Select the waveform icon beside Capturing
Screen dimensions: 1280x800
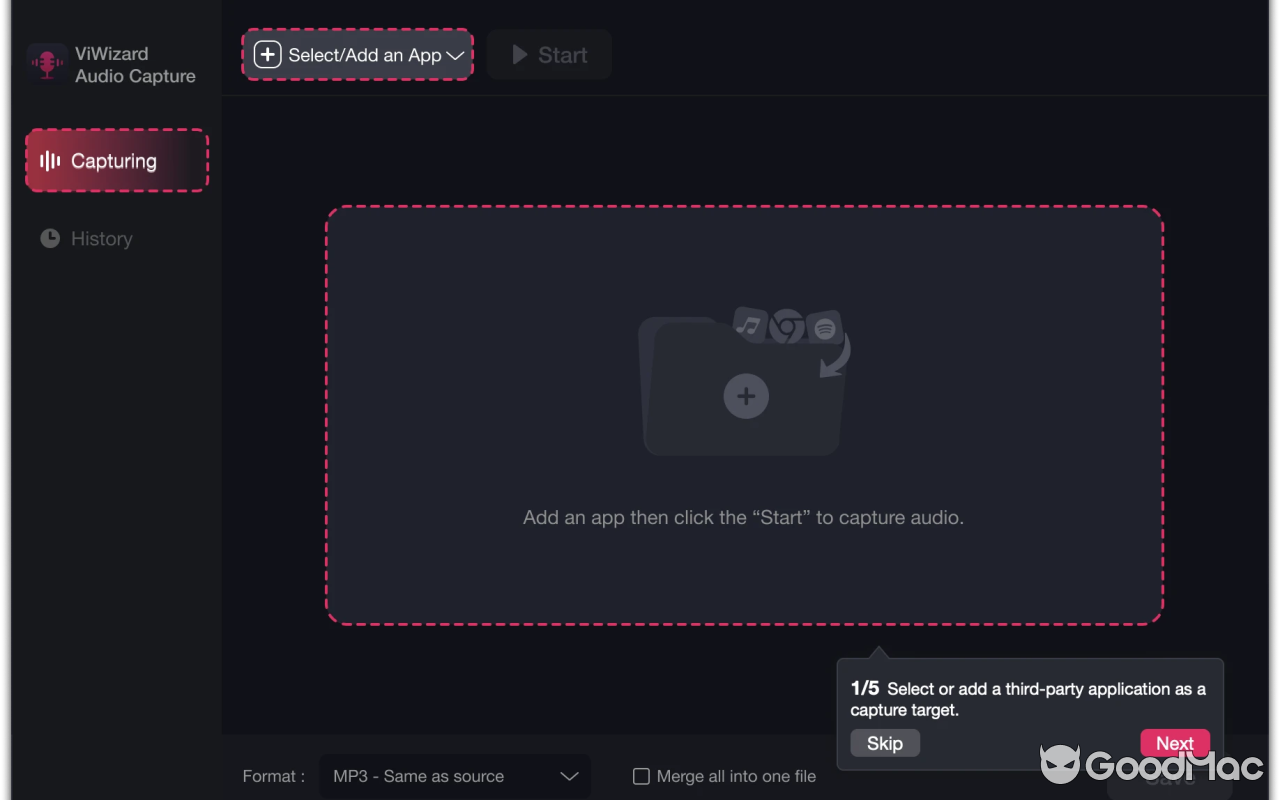point(51,160)
